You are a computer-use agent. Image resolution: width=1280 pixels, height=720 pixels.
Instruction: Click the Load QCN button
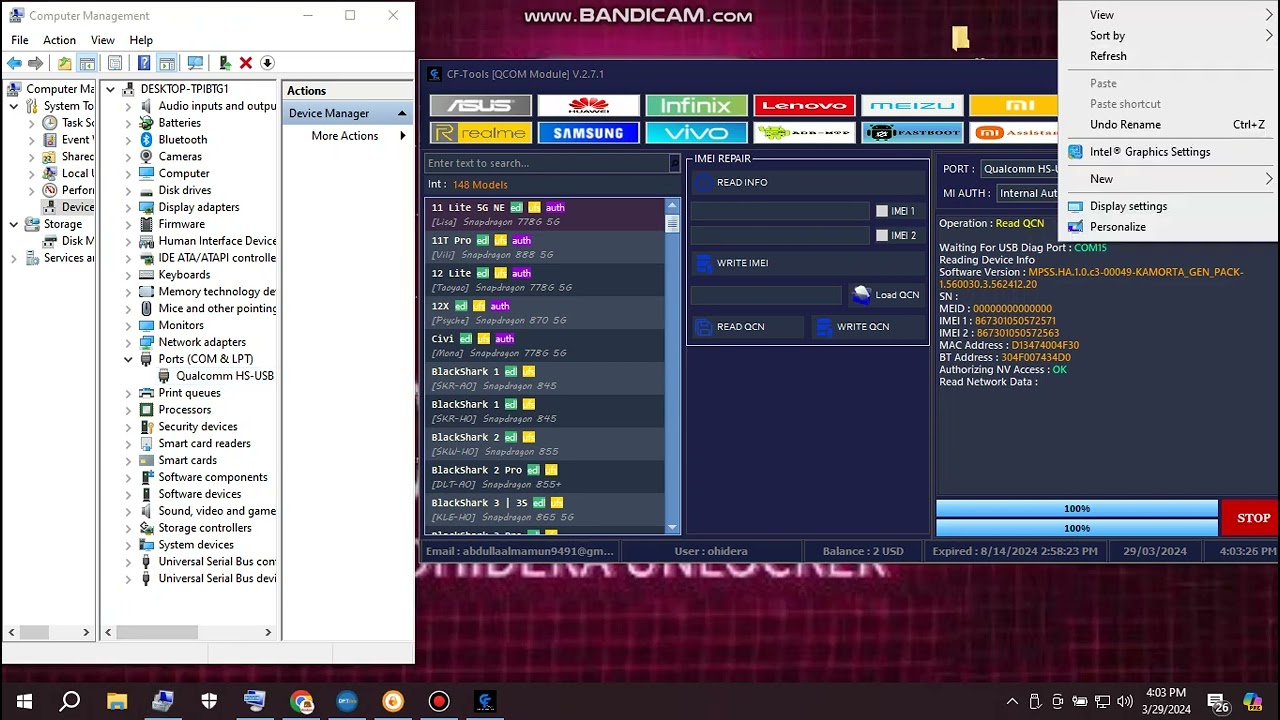(x=886, y=295)
